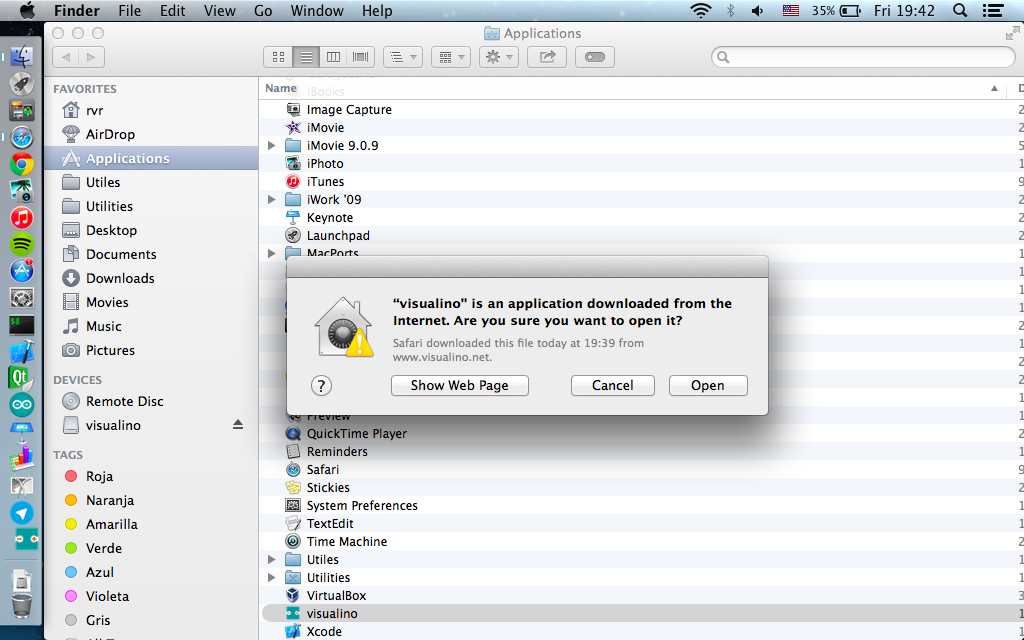Select the VirtualBox application row

coord(641,596)
